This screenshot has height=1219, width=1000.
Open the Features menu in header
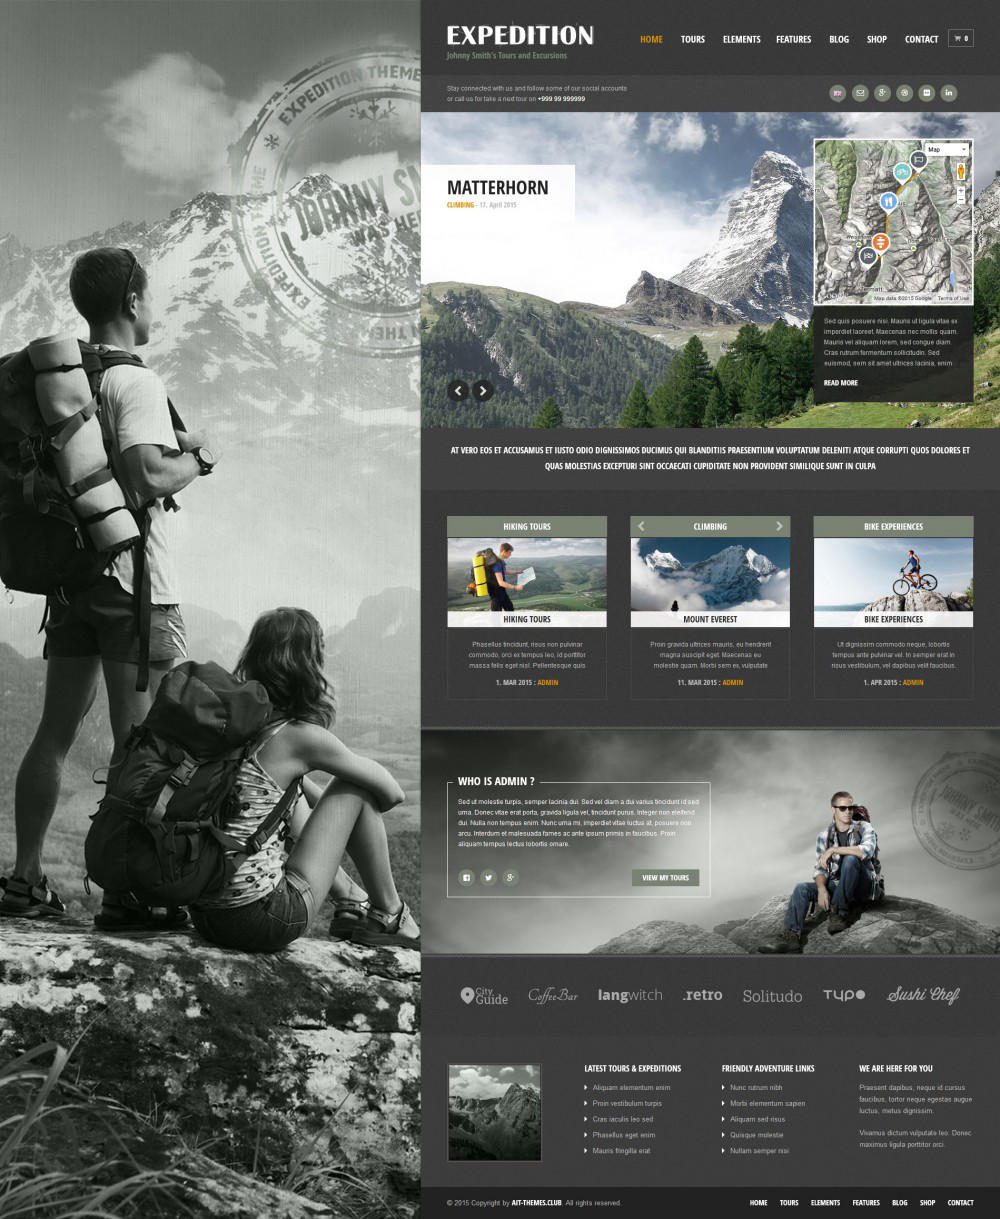pyautogui.click(x=794, y=39)
